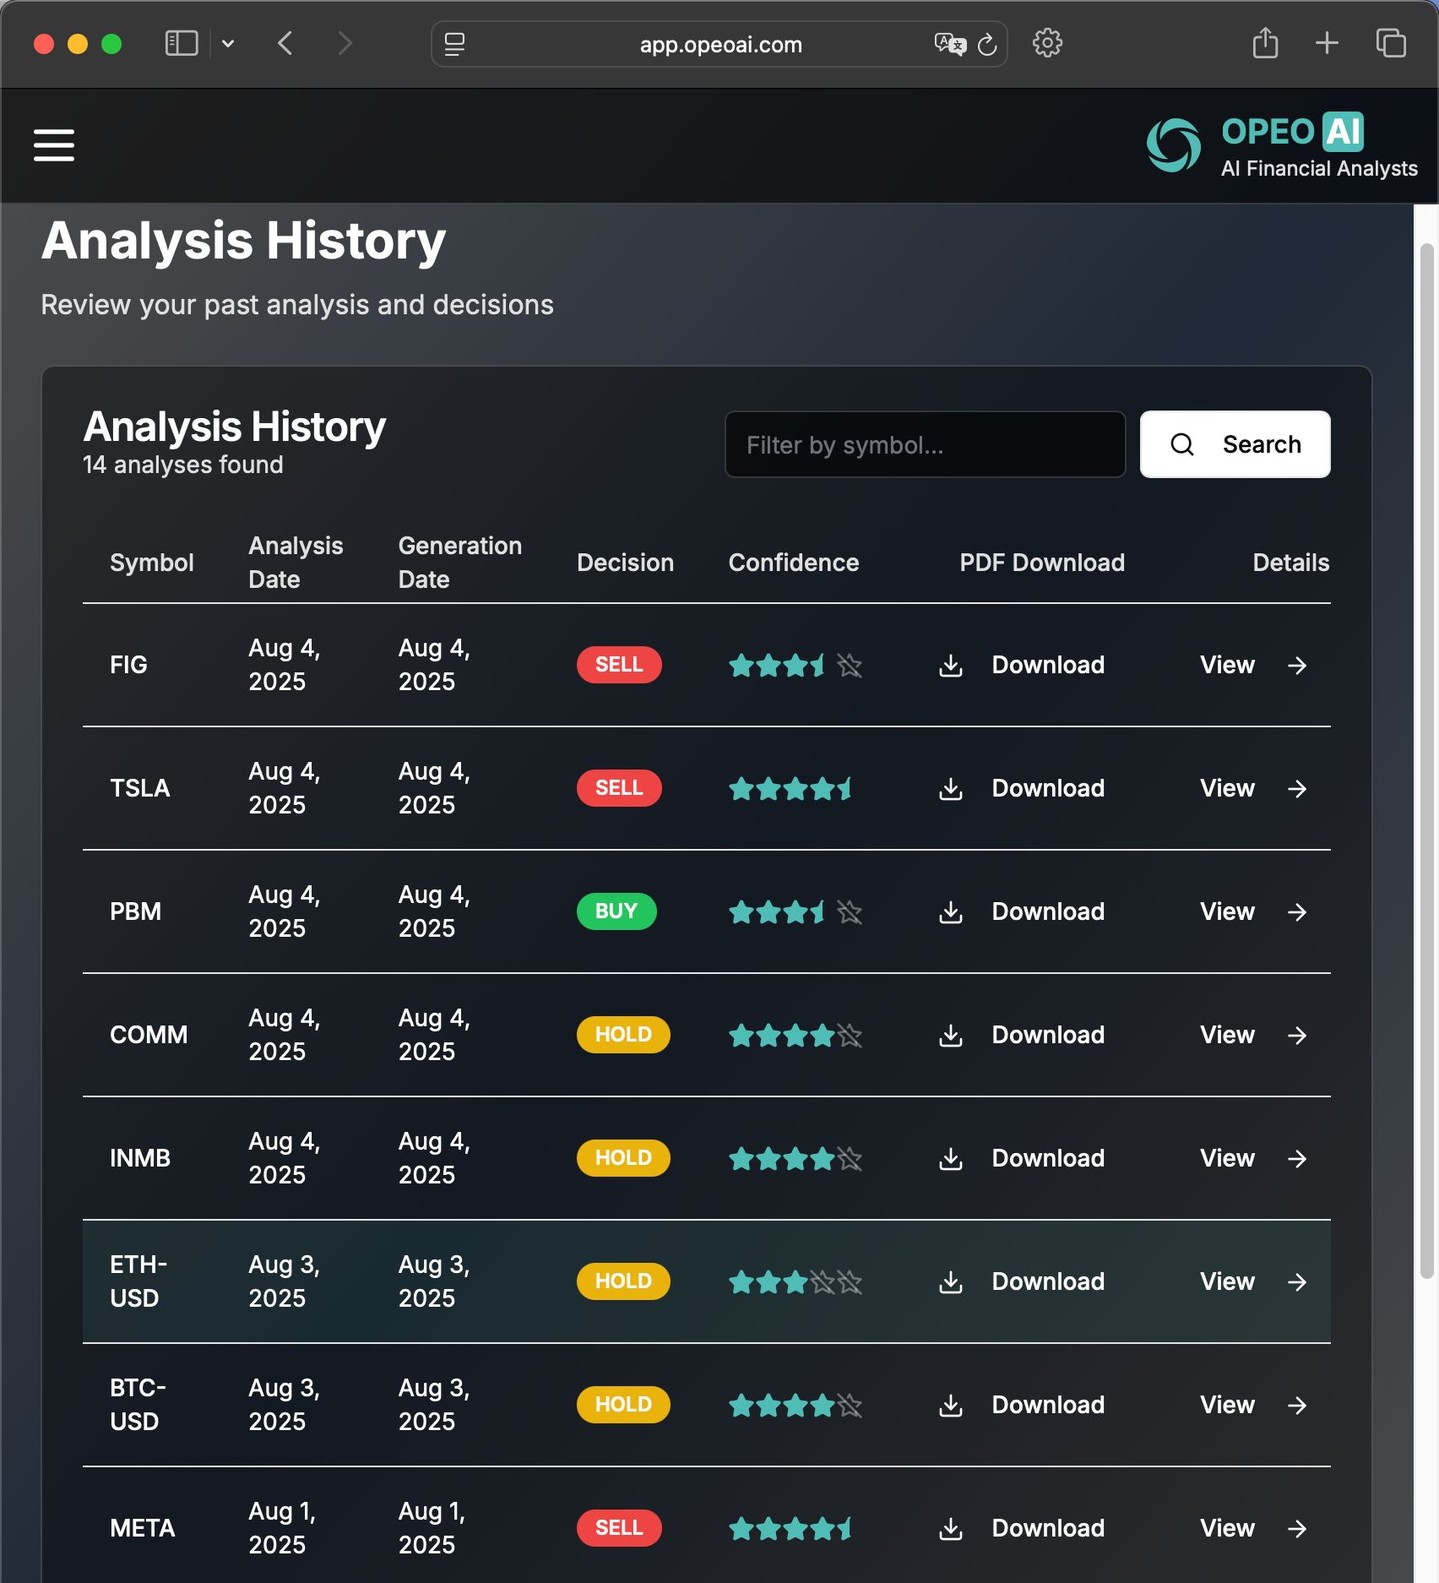Click the arrow icon in COMM row
This screenshot has height=1583, width=1439.
tap(1297, 1035)
